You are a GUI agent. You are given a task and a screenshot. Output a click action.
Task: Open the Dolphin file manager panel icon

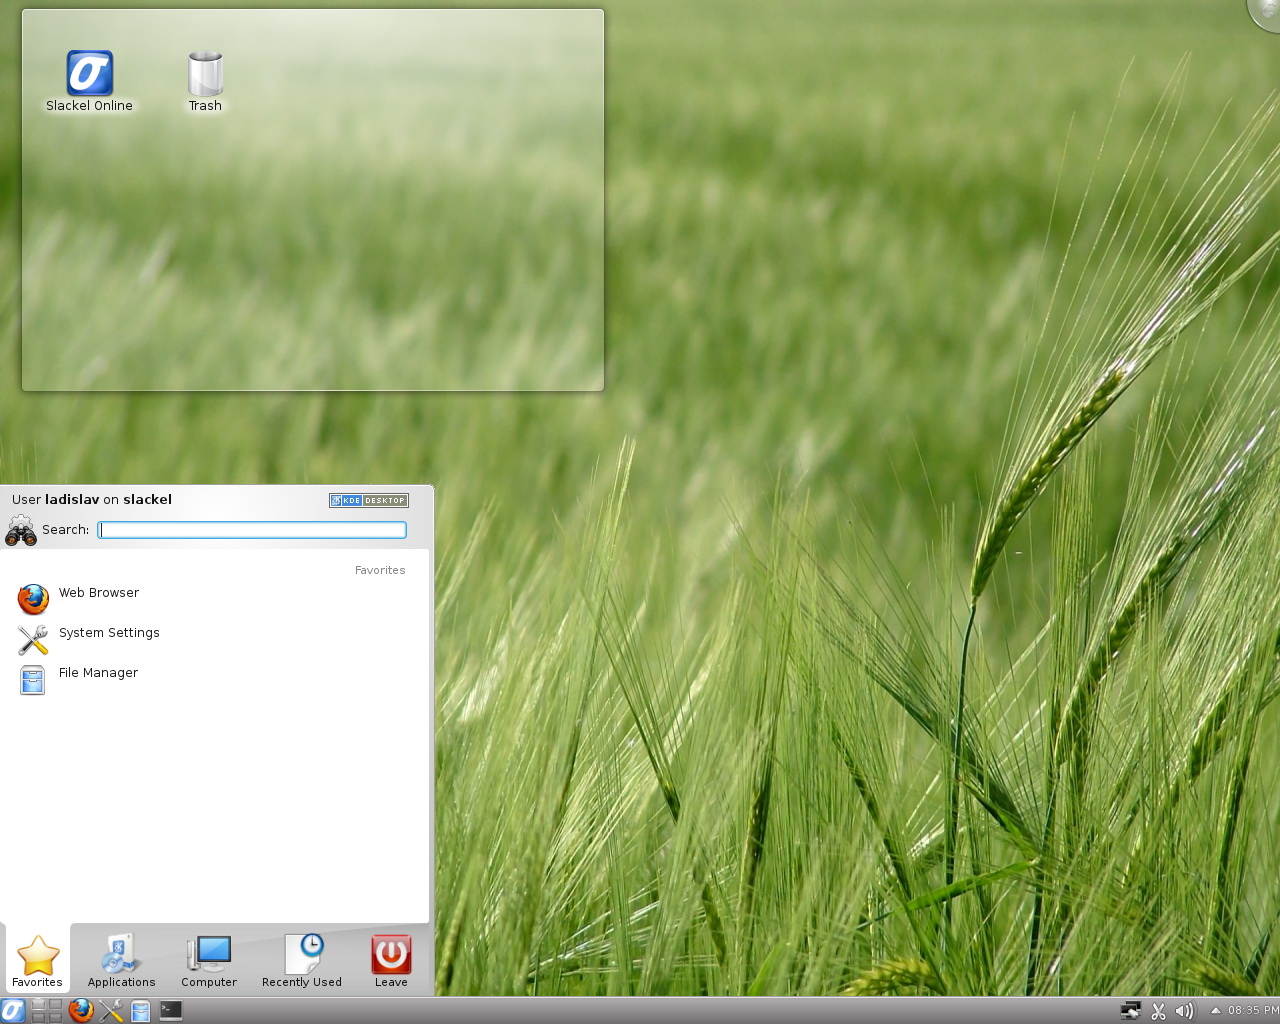click(x=139, y=1010)
